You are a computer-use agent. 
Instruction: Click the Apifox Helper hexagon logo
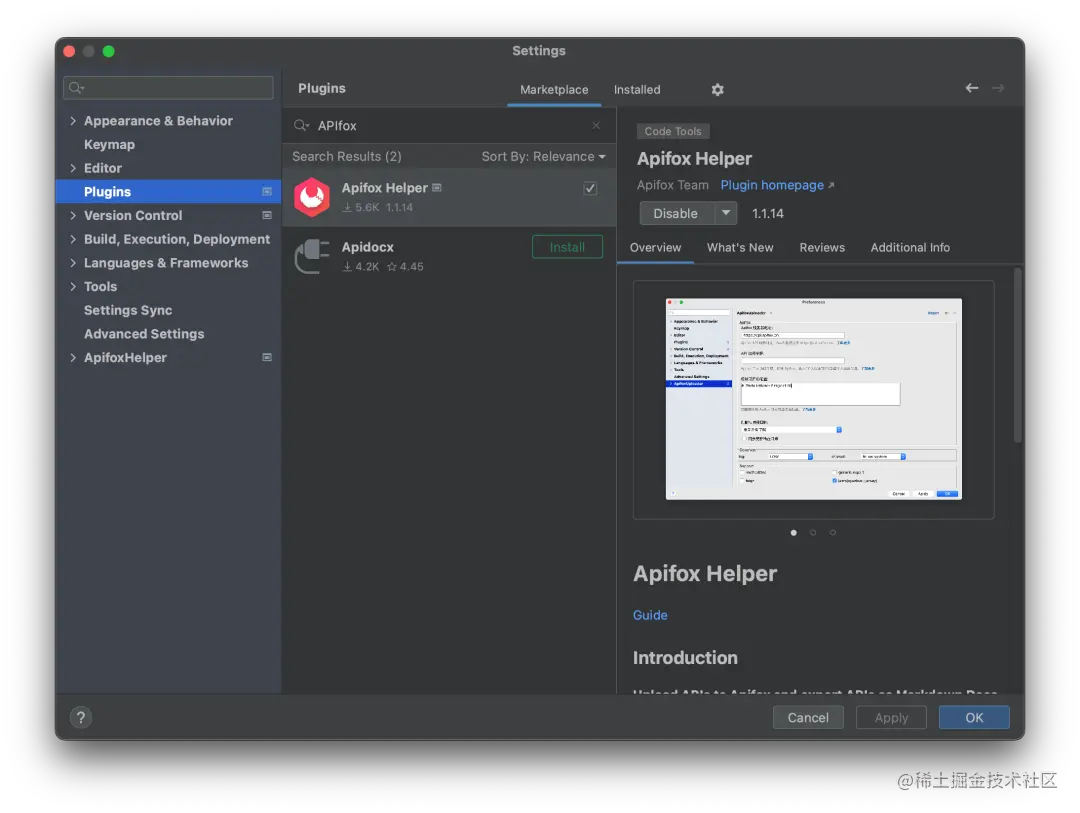(x=312, y=197)
